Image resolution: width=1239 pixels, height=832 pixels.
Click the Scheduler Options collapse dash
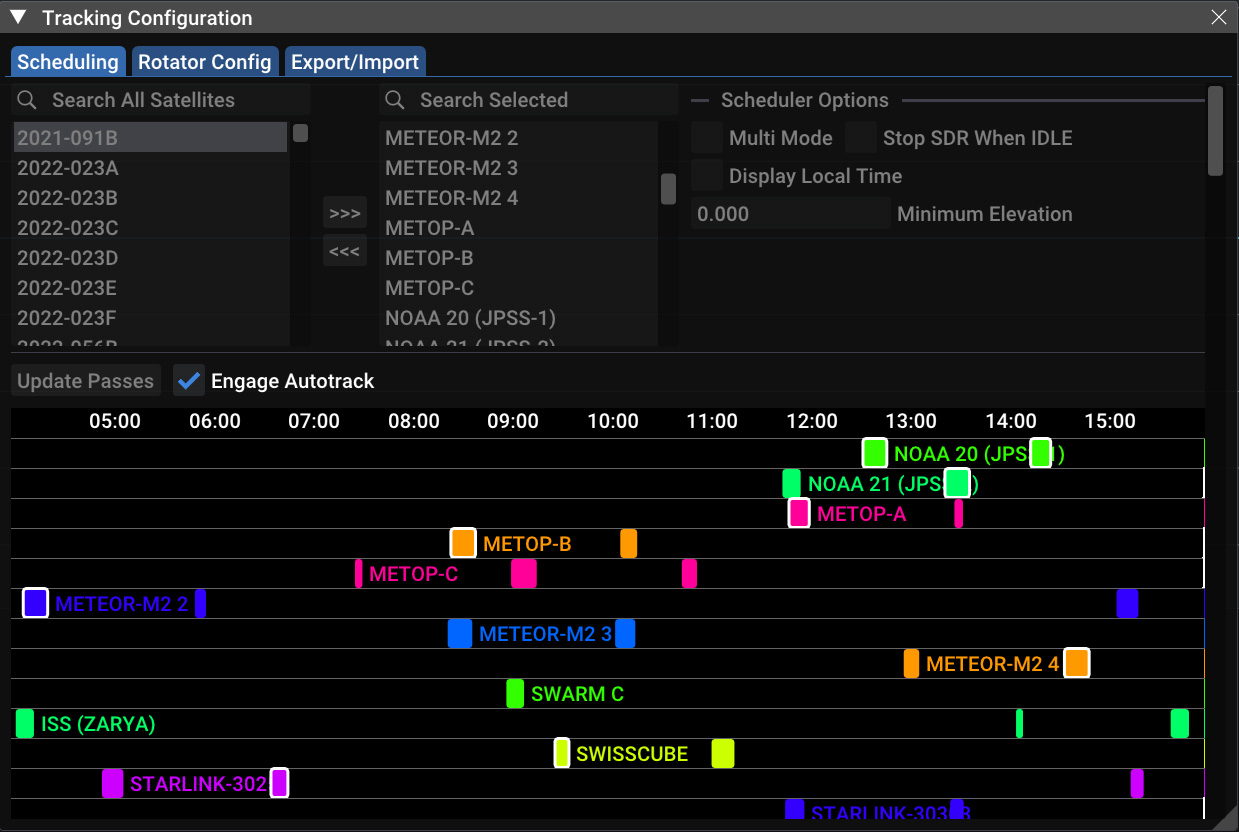tap(700, 100)
